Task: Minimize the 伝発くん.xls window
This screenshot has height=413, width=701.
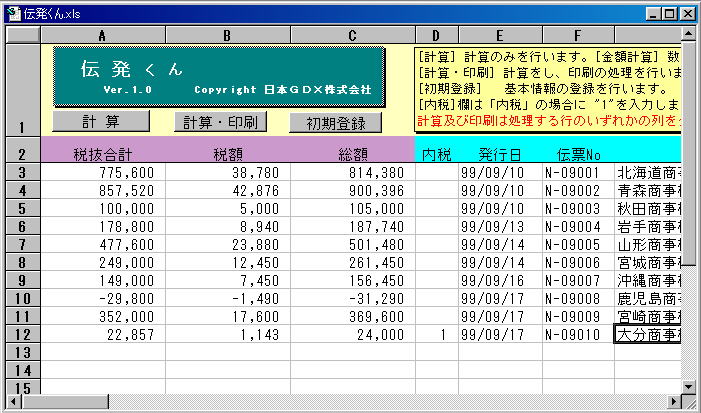Action: [653, 12]
